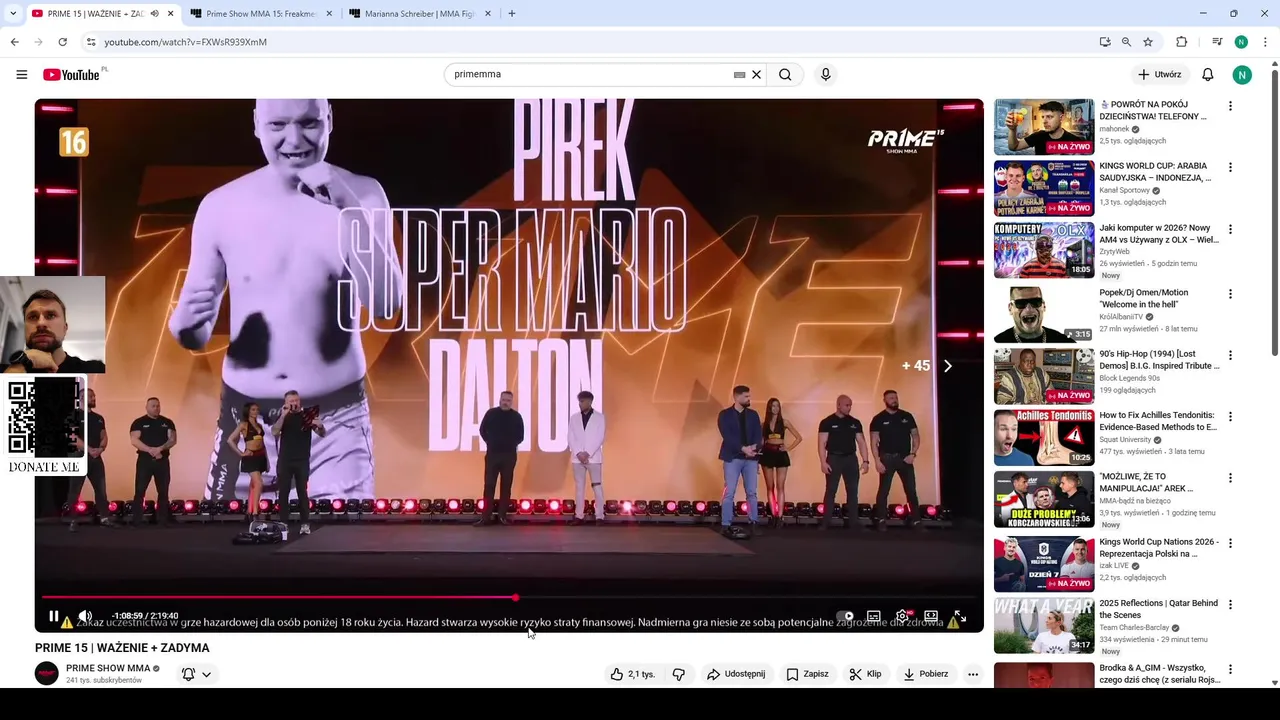Enter fullscreen mode in the player
The height and width of the screenshot is (720, 1280).
pos(960,616)
